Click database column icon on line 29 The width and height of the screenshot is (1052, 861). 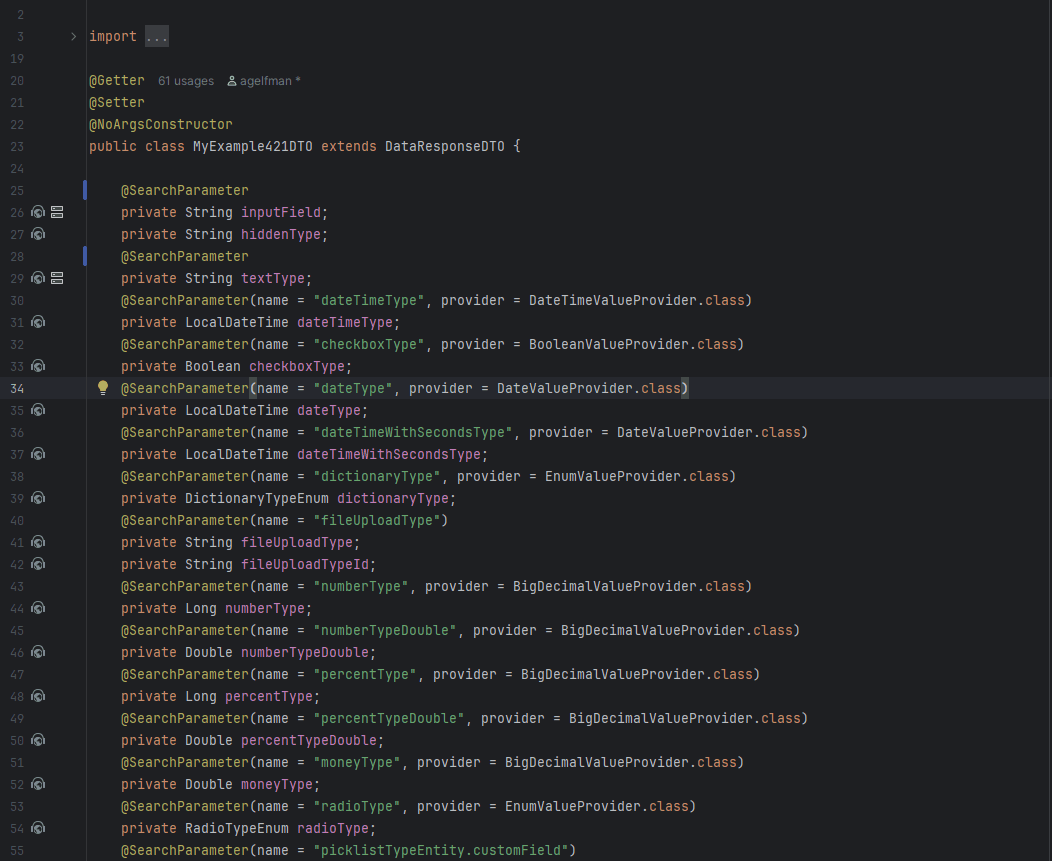[x=58, y=278]
